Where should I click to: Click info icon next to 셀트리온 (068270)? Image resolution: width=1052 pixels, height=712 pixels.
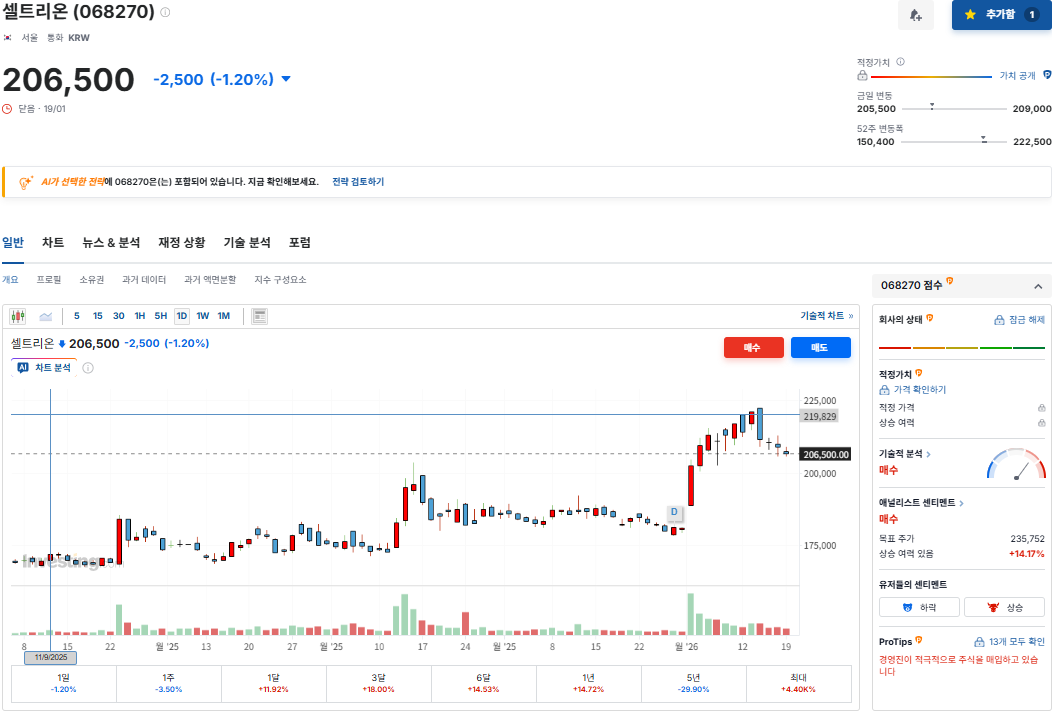coord(165,12)
